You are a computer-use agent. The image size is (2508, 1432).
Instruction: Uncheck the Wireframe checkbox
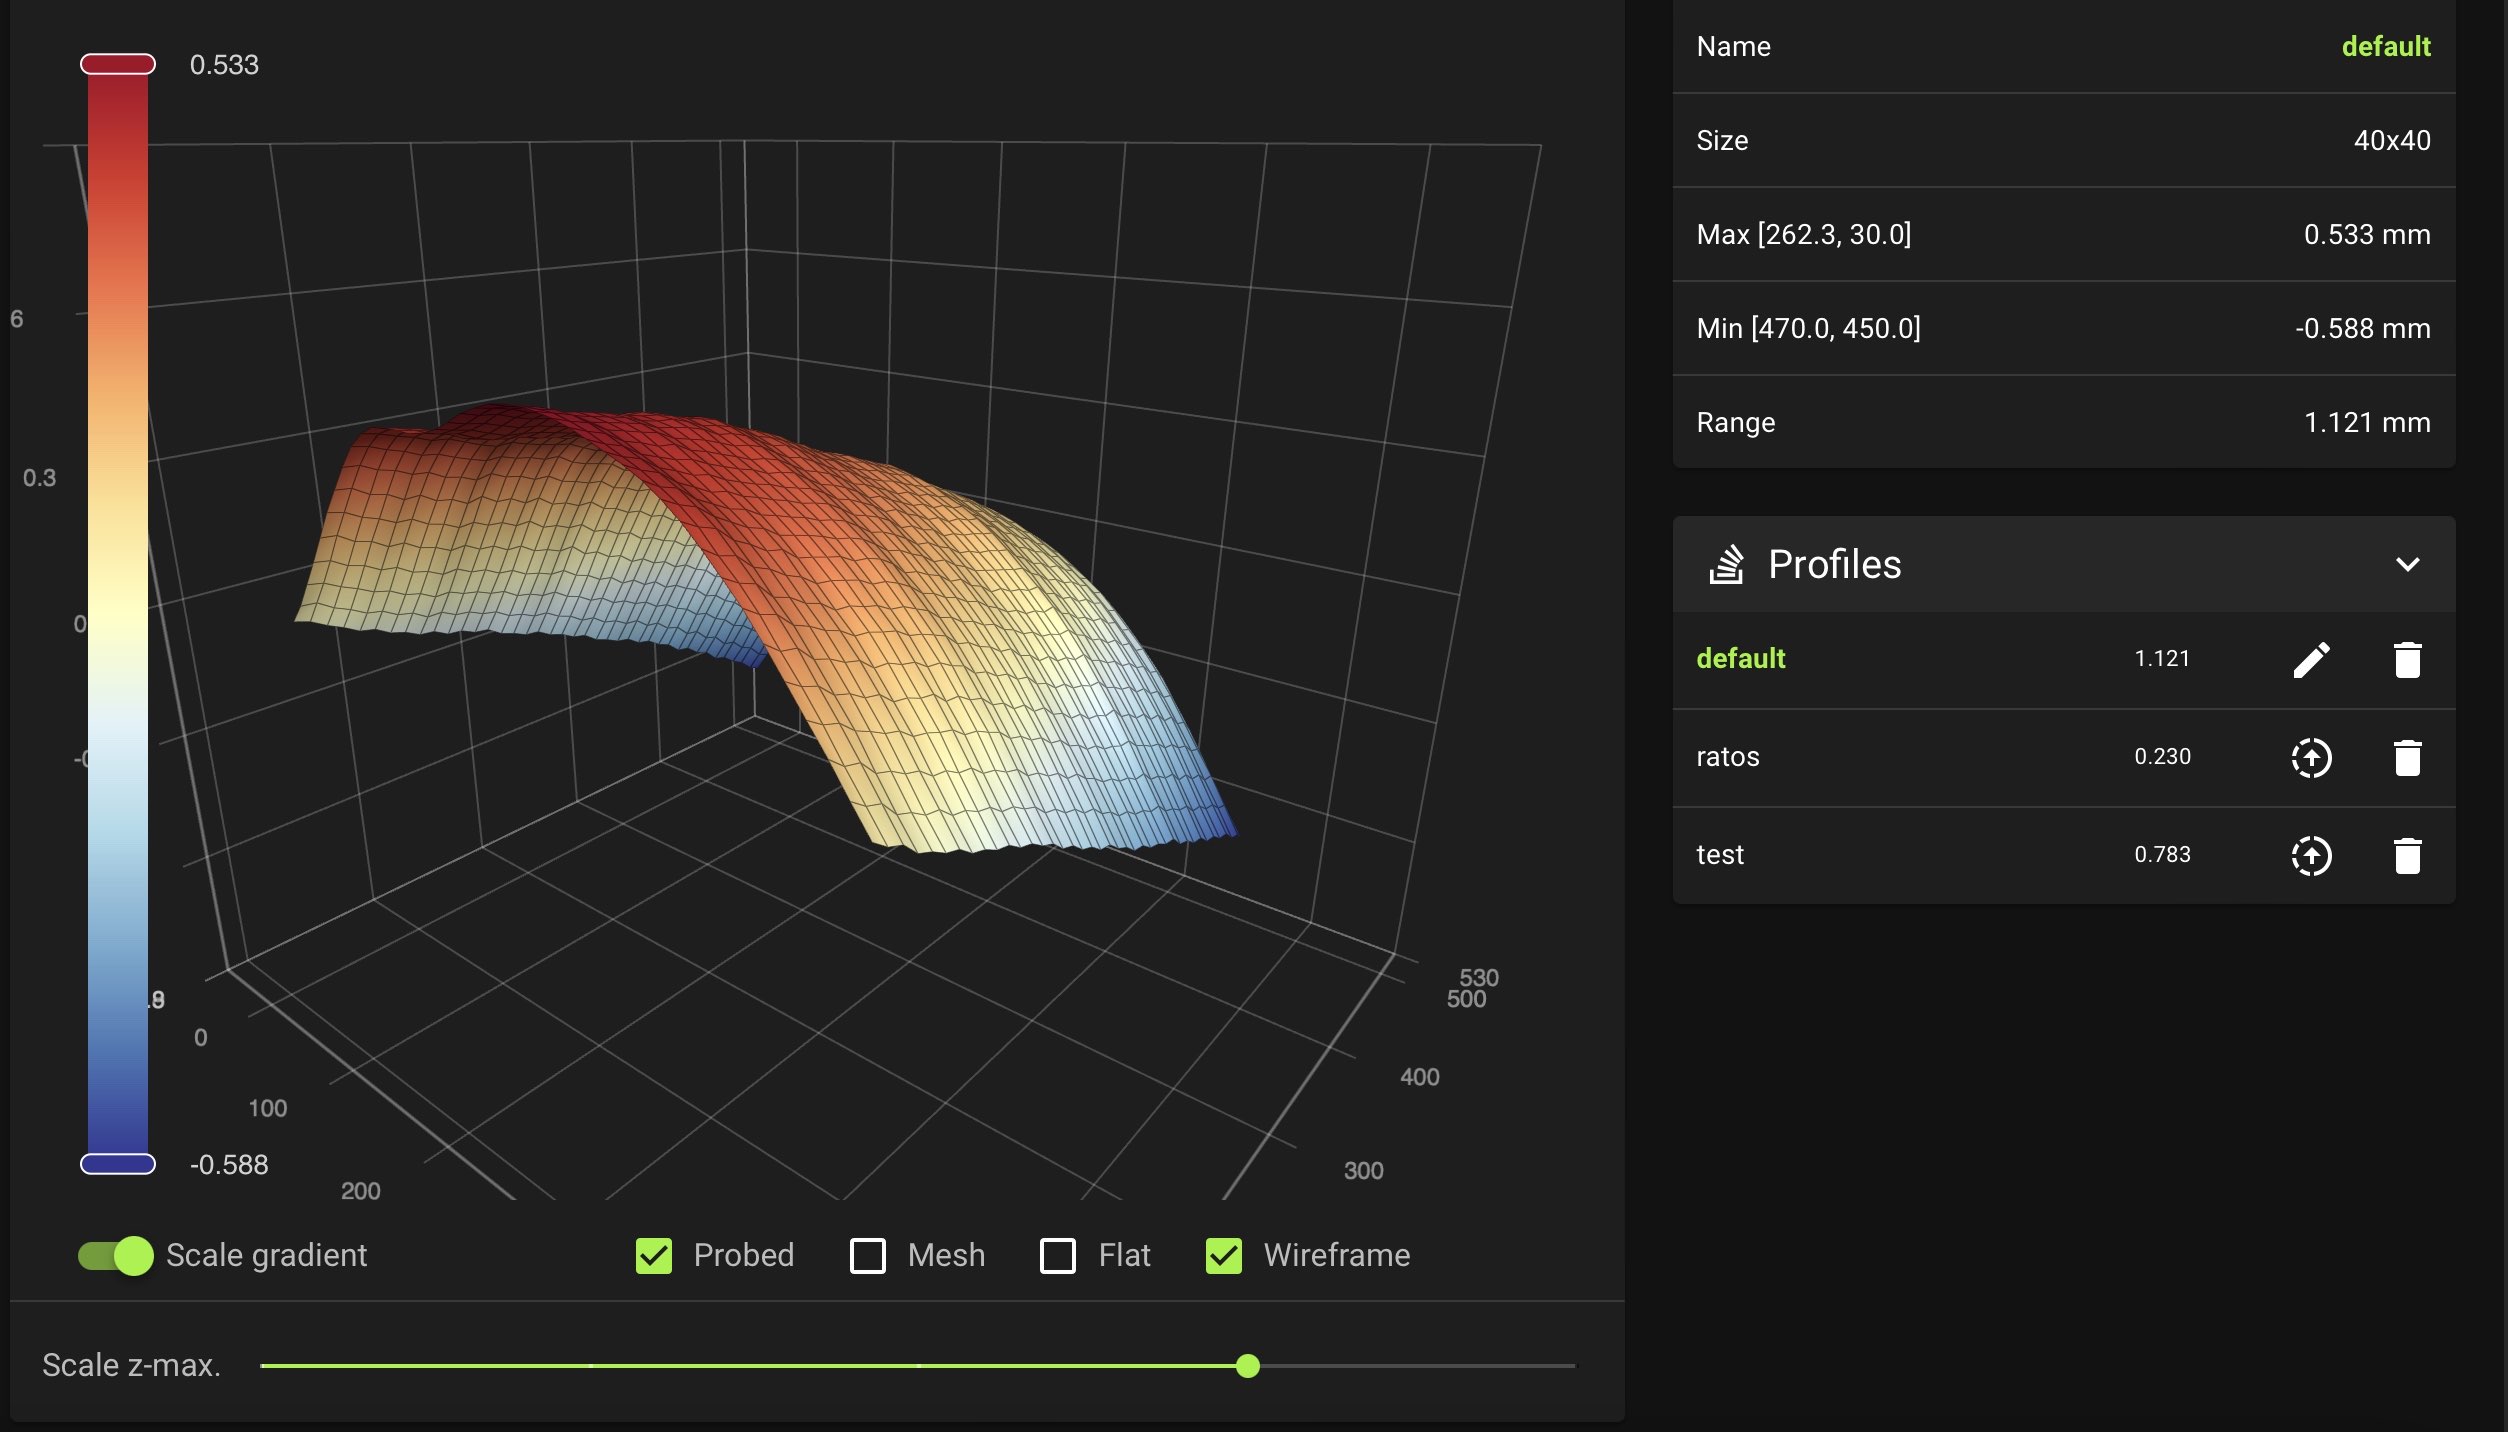1224,1255
